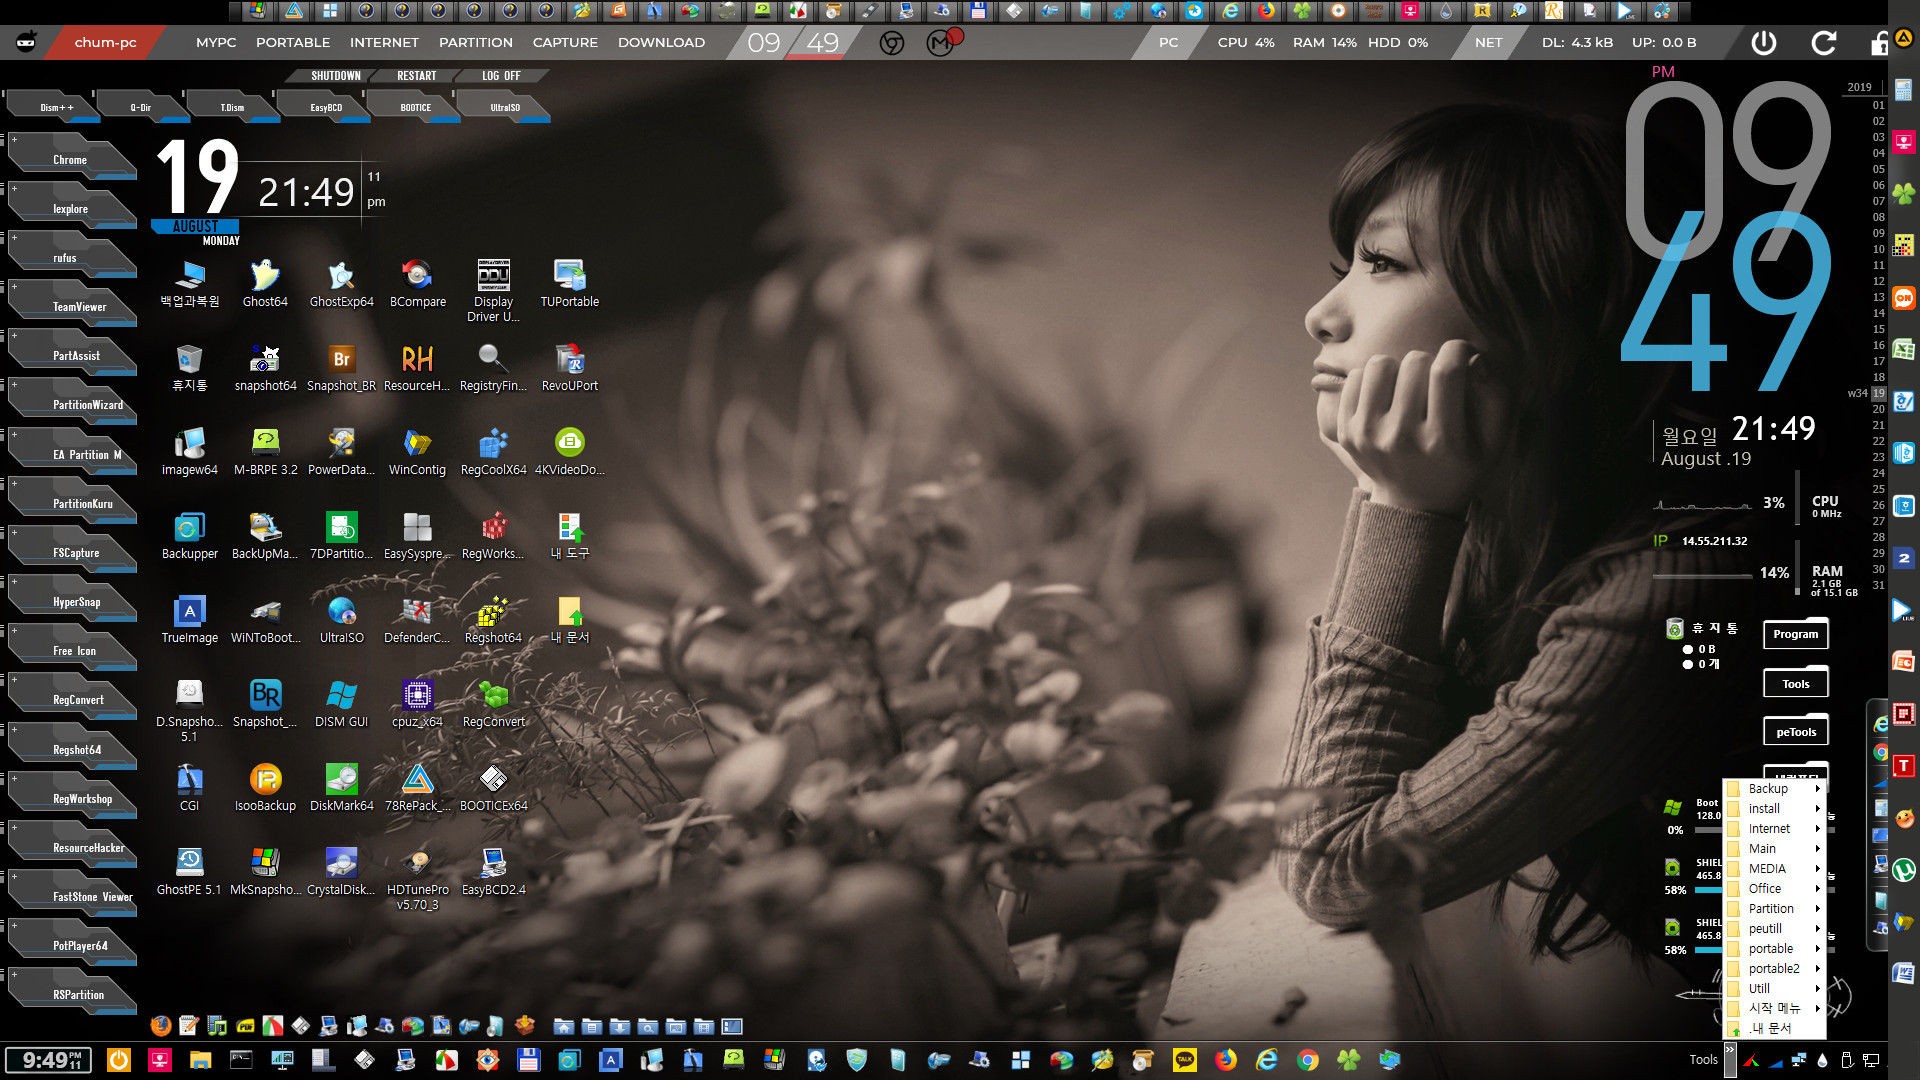The image size is (1920, 1080).
Task: Launch the Backupper shortcut
Action: click(189, 536)
